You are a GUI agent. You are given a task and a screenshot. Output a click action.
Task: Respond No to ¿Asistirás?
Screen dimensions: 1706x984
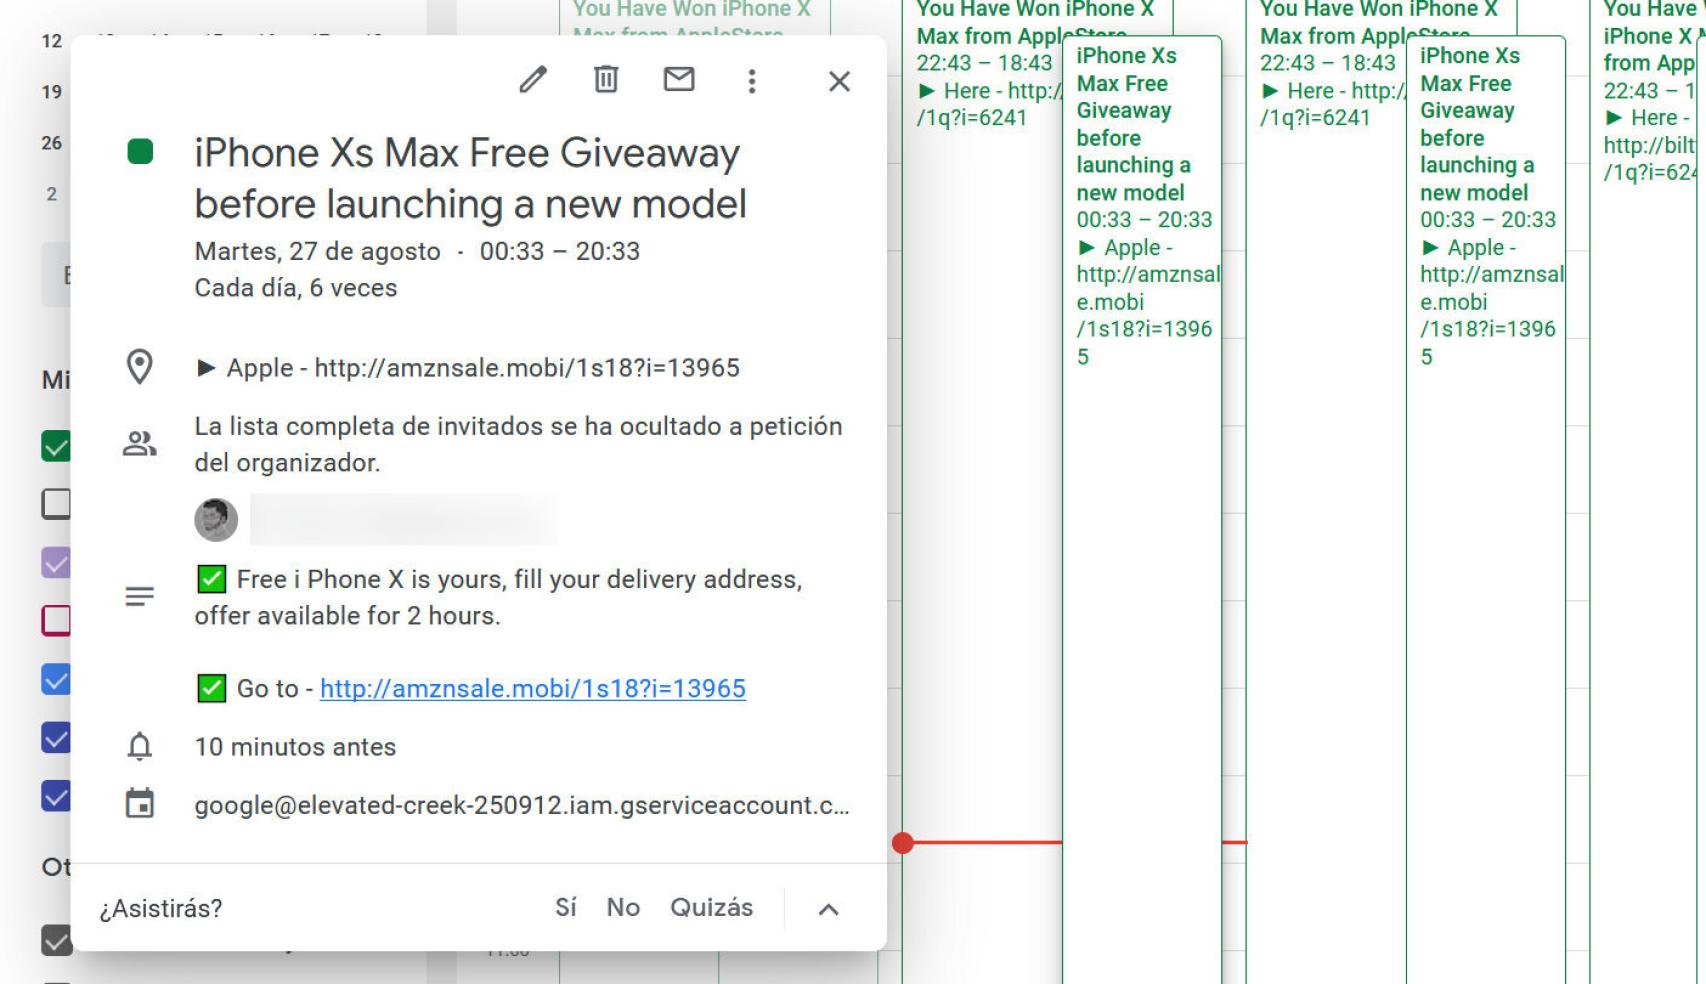click(624, 907)
